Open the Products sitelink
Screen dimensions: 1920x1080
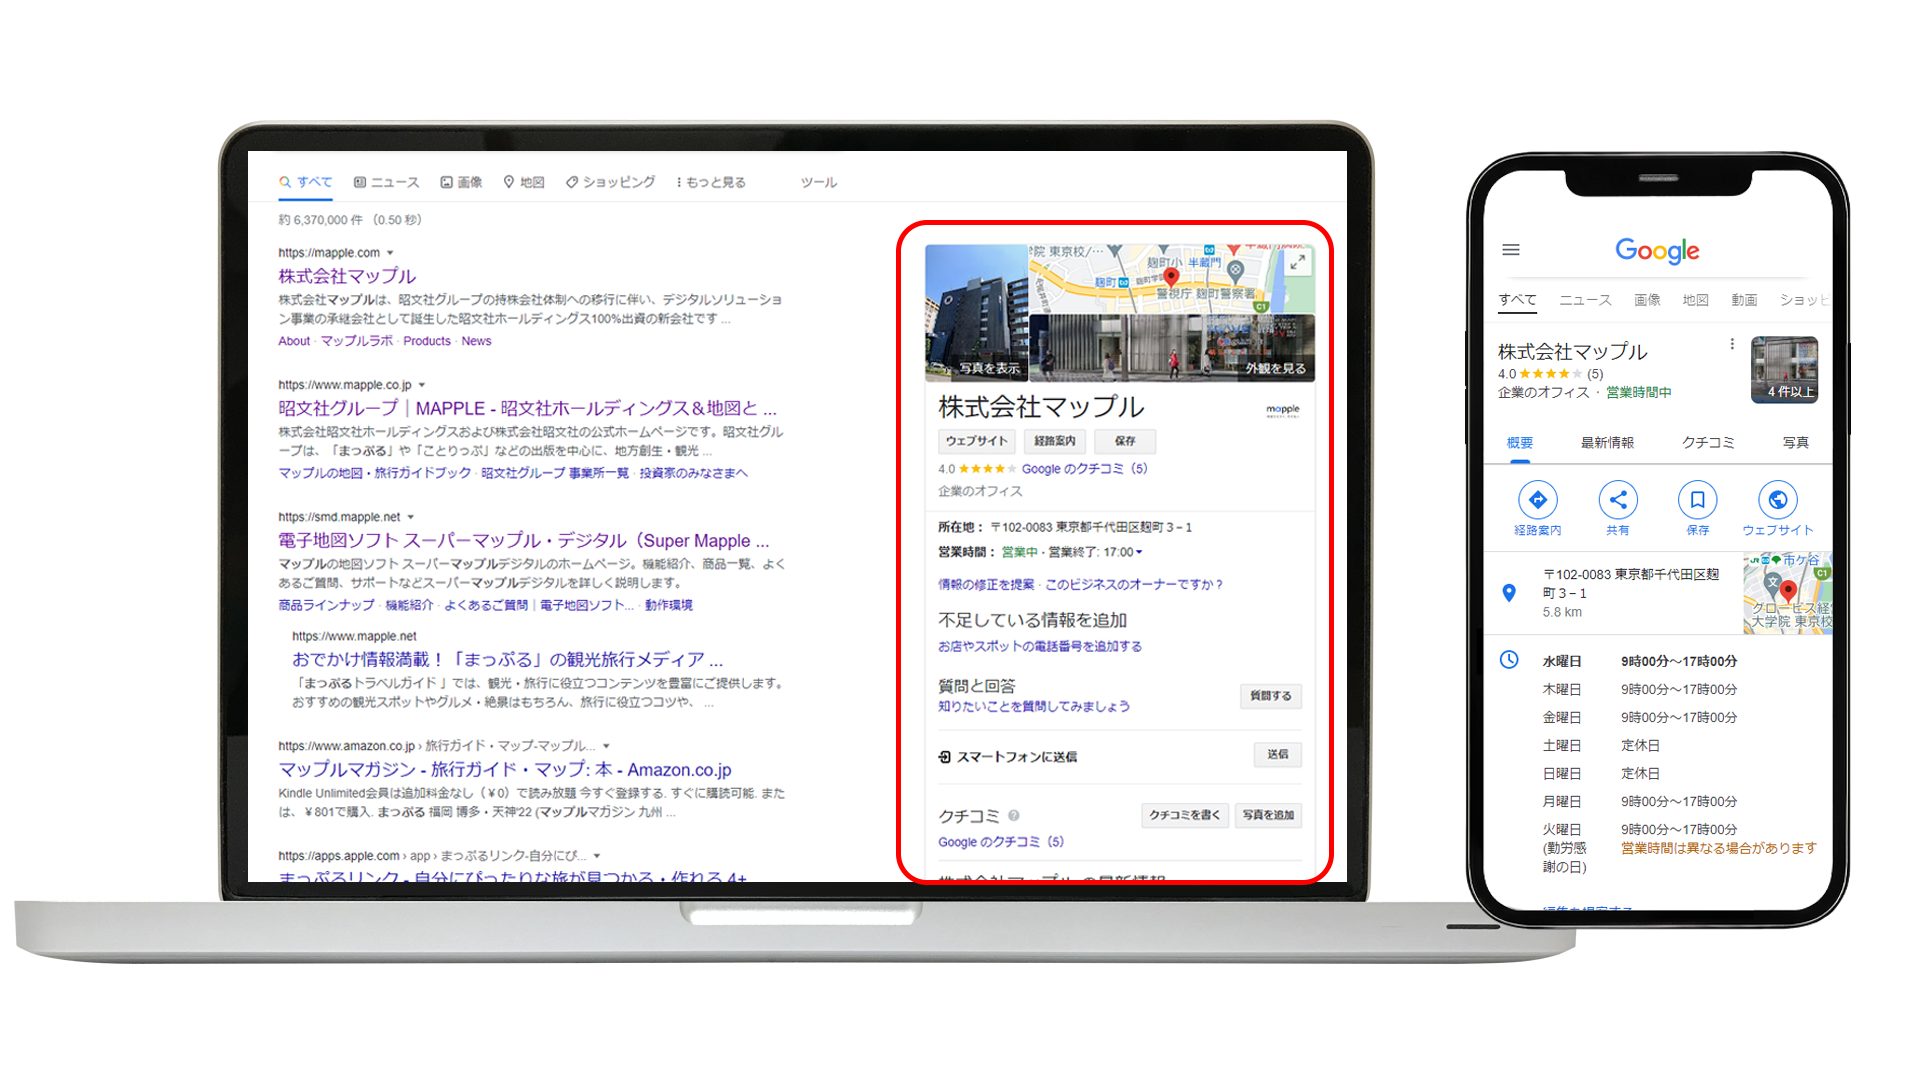(x=427, y=341)
